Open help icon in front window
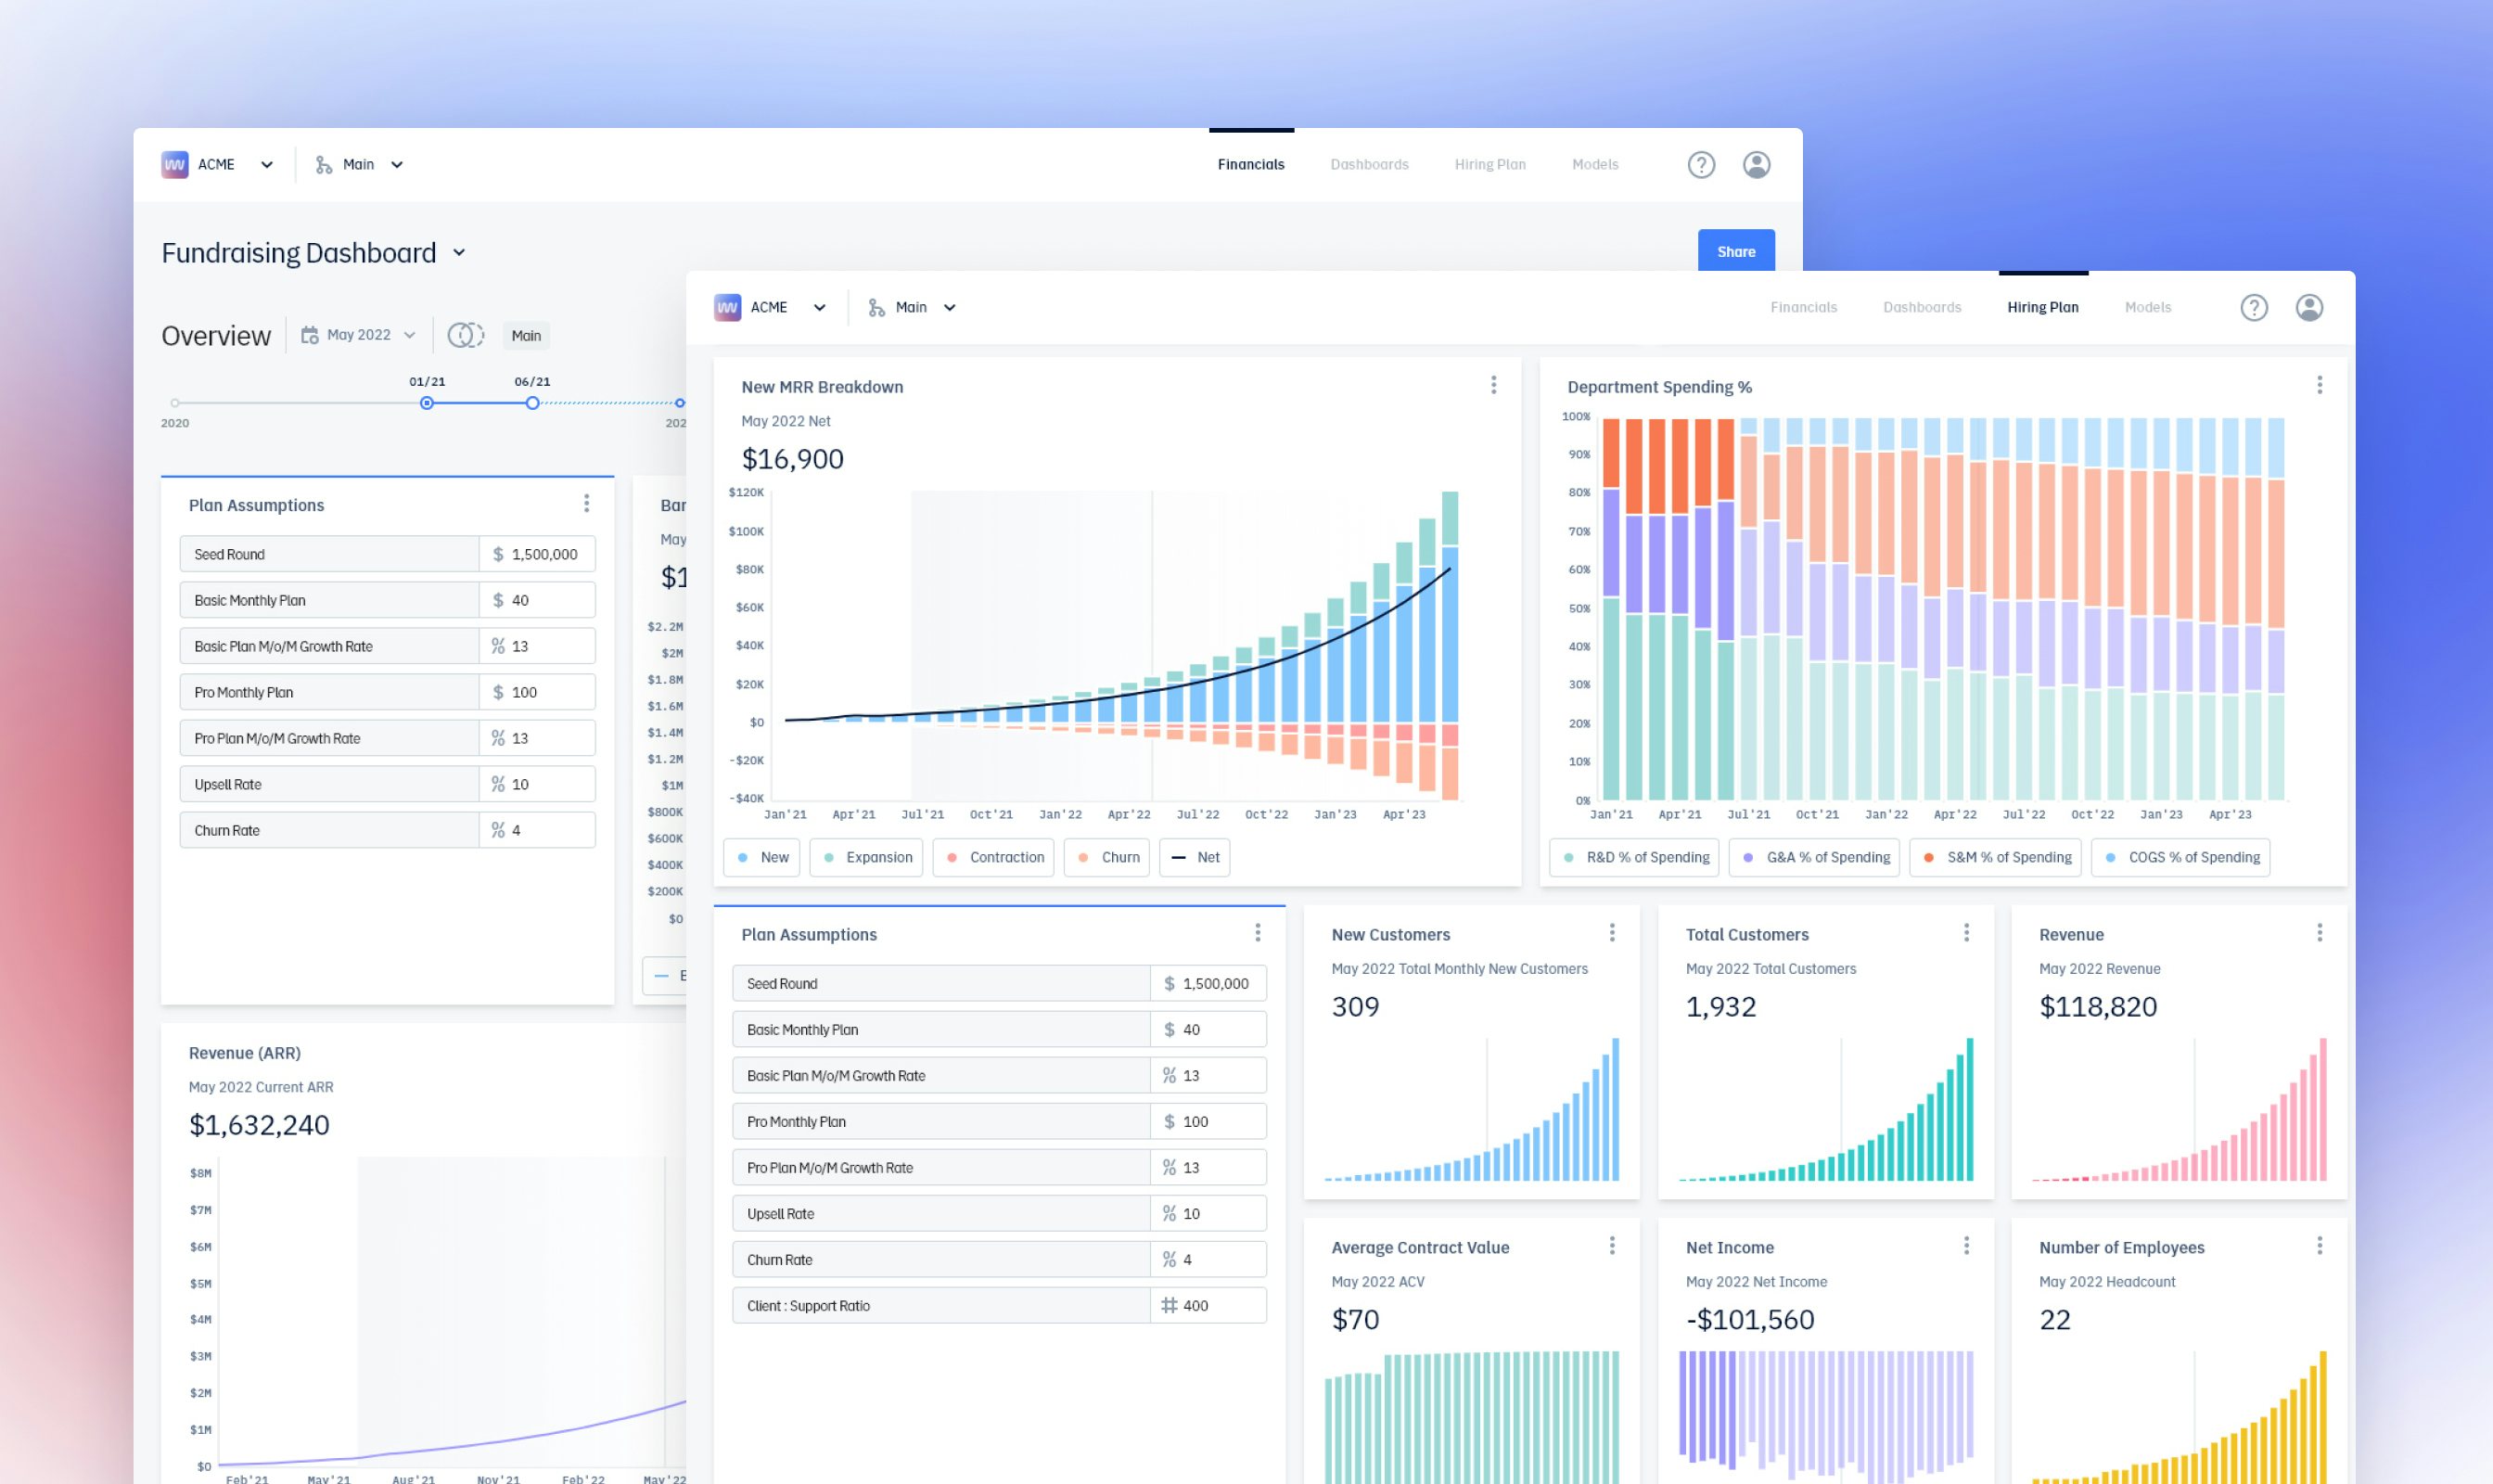2493x1484 pixels. (x=2253, y=307)
